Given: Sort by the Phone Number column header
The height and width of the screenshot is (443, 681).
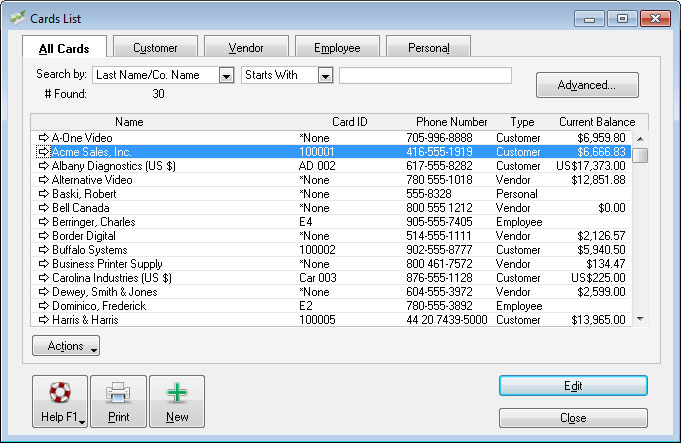Looking at the screenshot, I should click(452, 122).
